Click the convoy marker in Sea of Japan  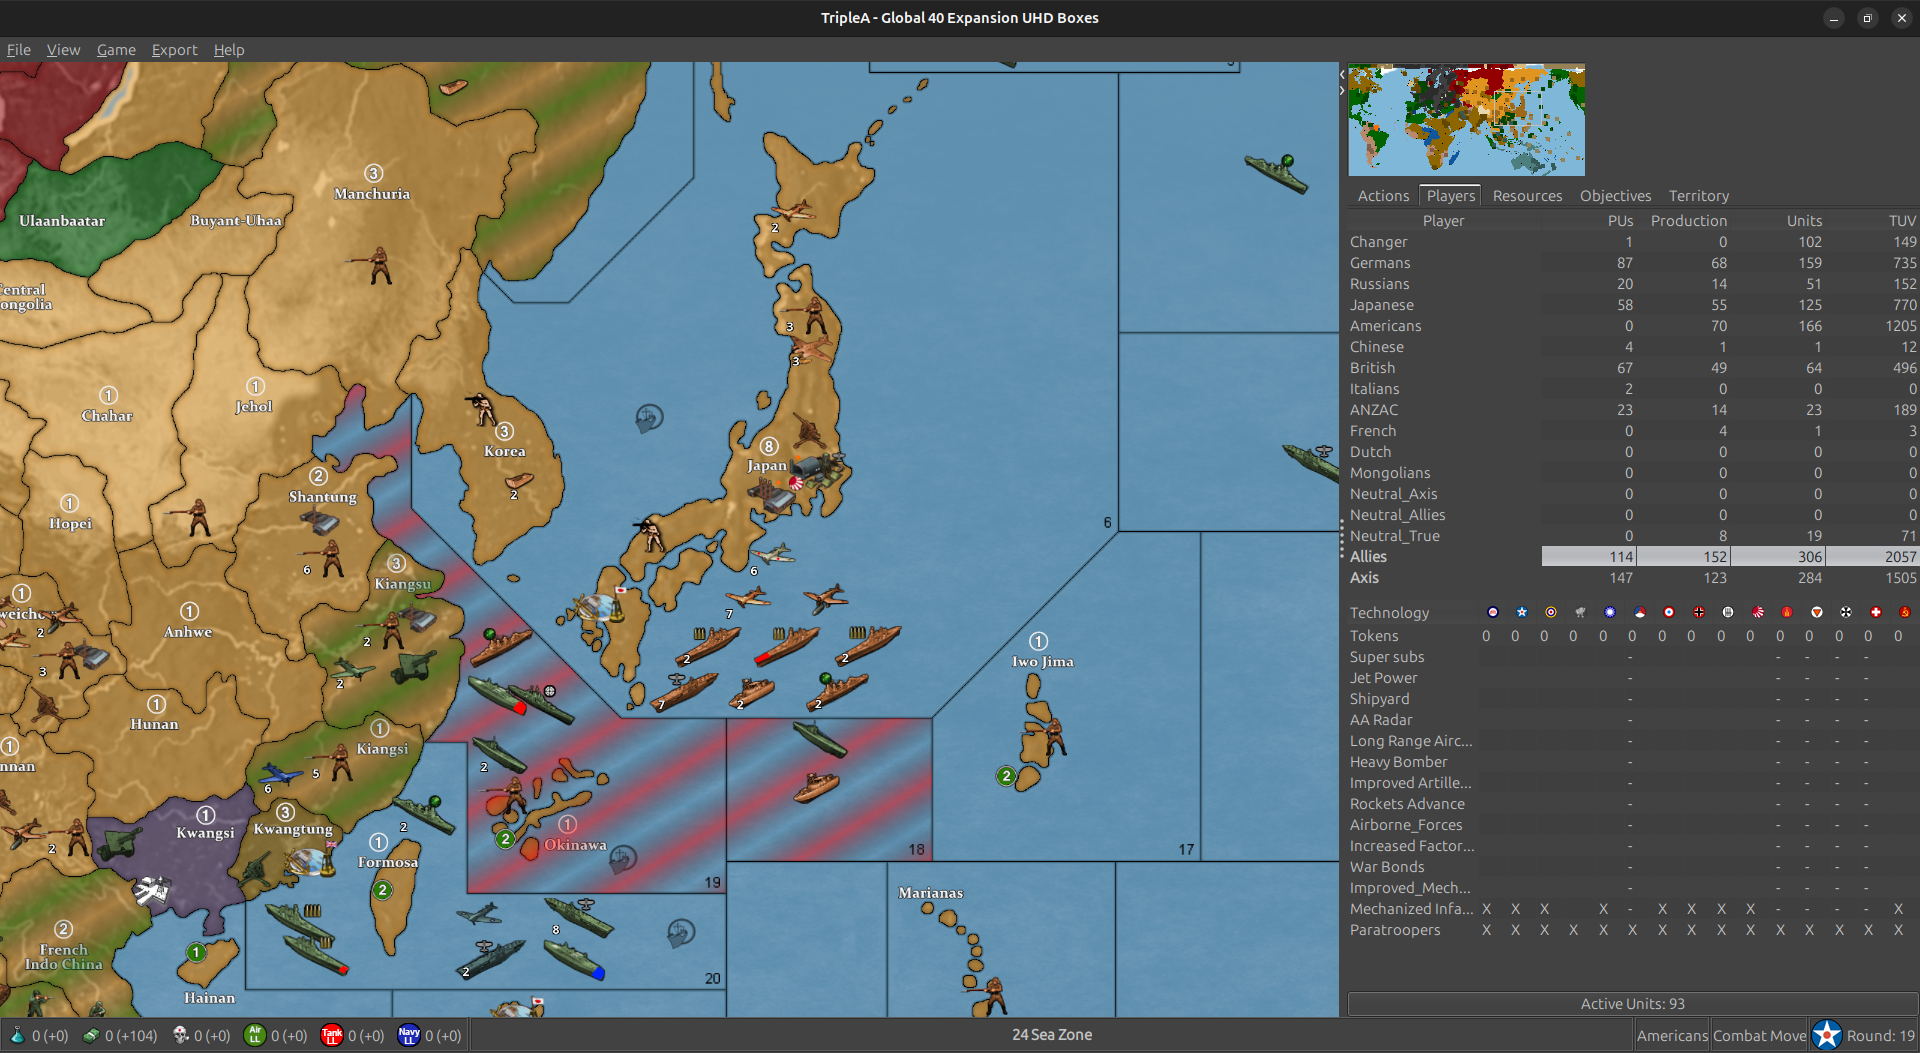coord(649,417)
